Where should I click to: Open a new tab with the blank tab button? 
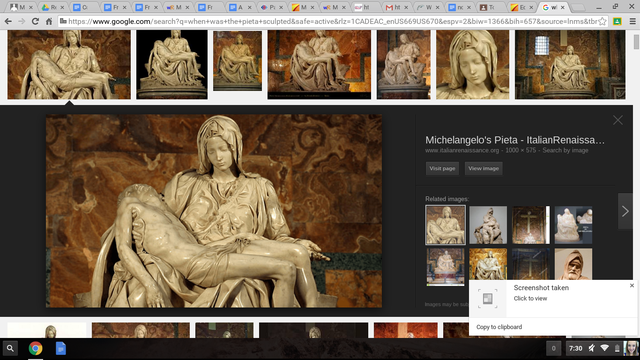577,7
